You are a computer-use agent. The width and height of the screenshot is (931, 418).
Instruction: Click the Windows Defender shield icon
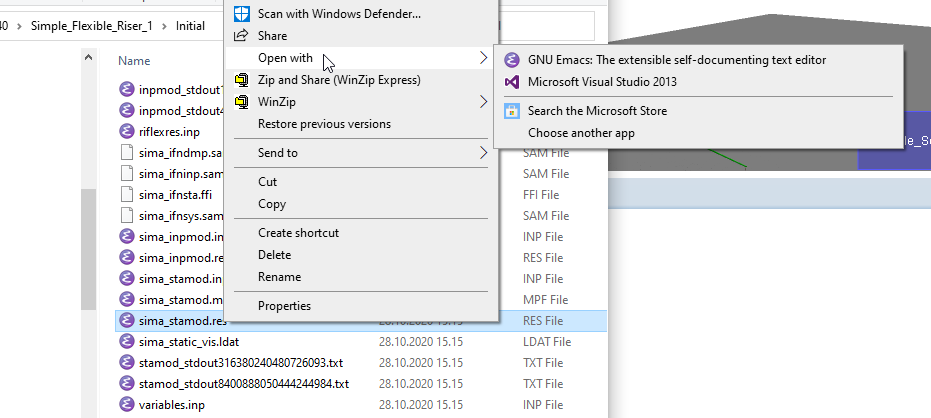pyautogui.click(x=241, y=14)
